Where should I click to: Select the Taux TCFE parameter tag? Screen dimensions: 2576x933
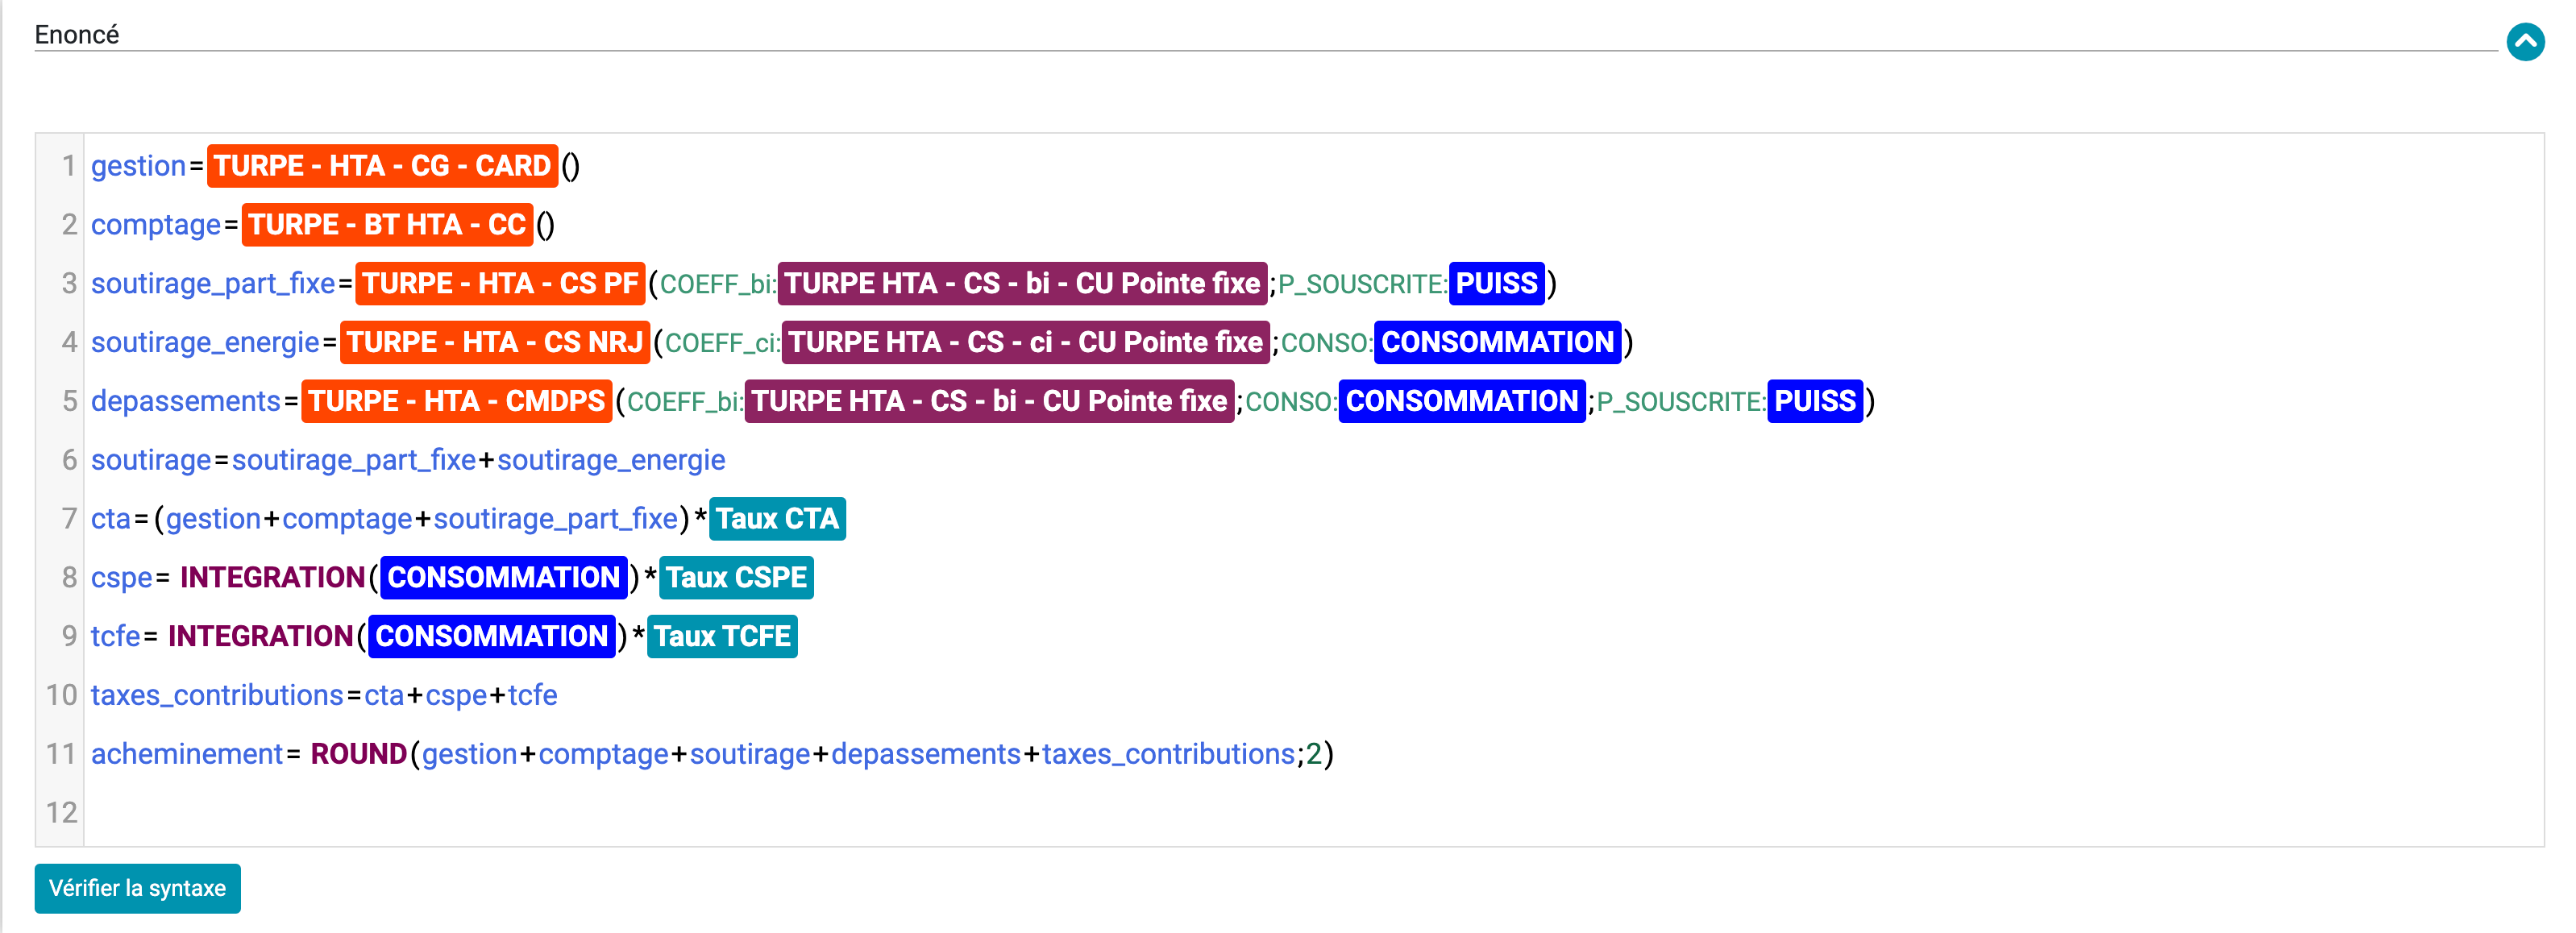pyautogui.click(x=722, y=637)
